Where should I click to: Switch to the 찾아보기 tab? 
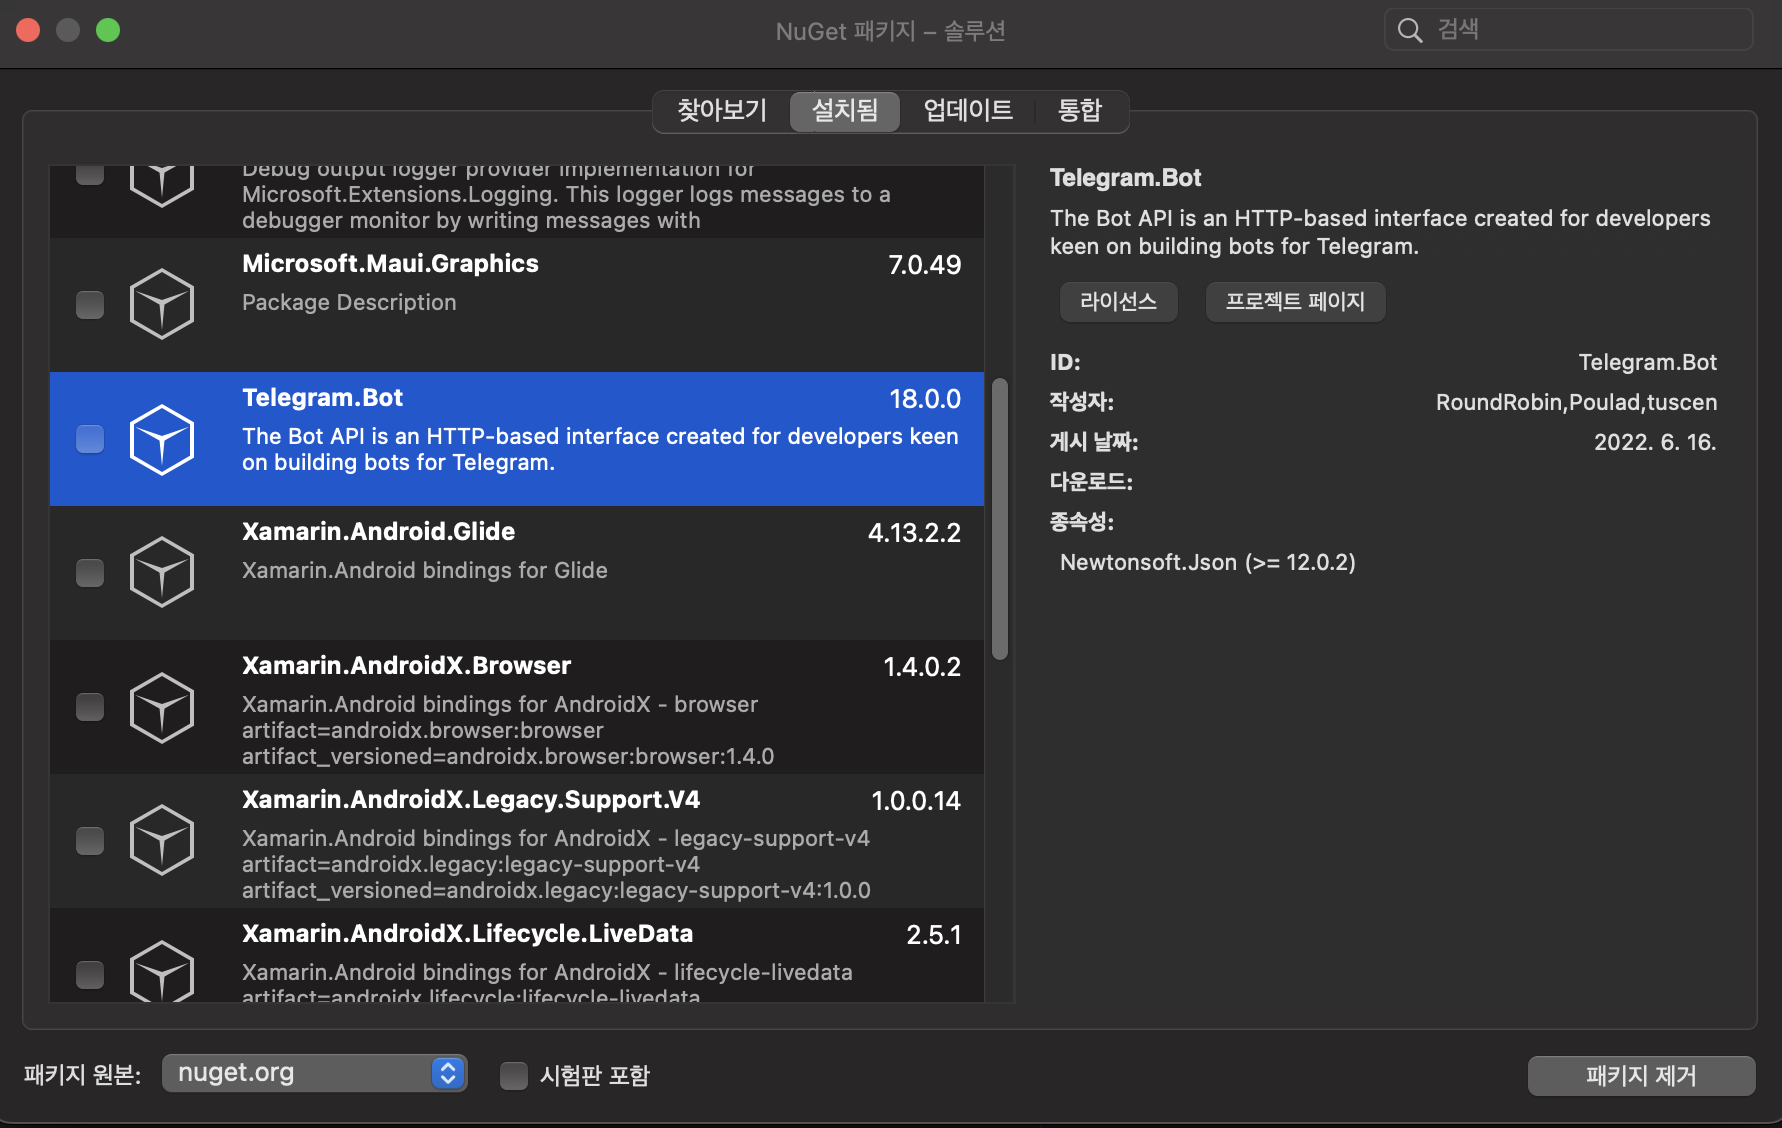pos(722,110)
